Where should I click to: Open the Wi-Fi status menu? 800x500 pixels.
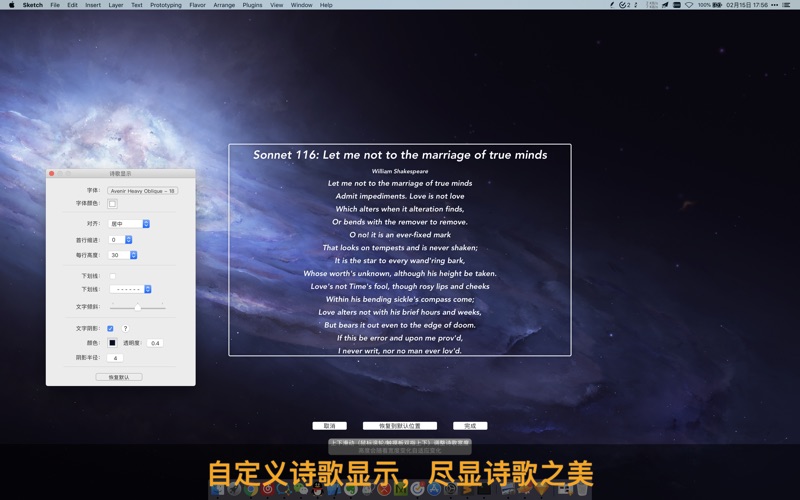tap(689, 5)
